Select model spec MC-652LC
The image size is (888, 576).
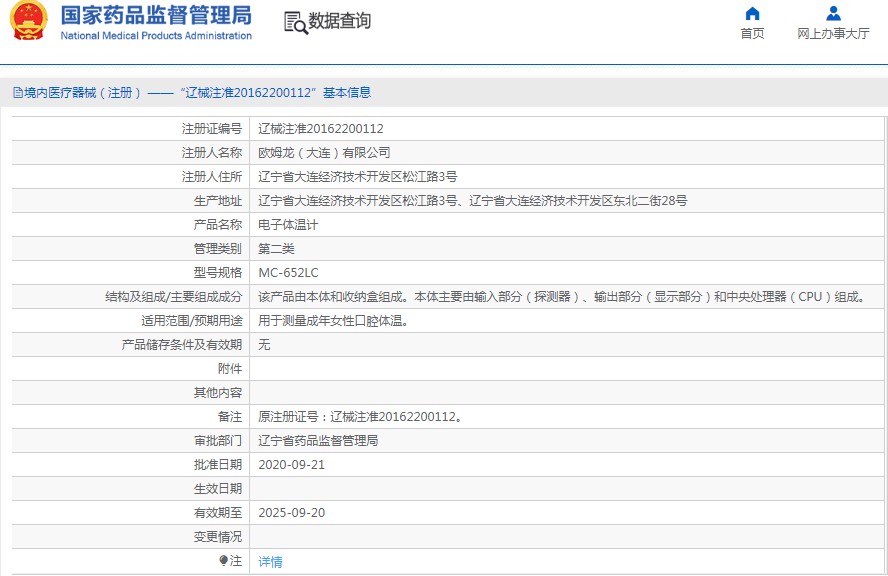[x=288, y=273]
